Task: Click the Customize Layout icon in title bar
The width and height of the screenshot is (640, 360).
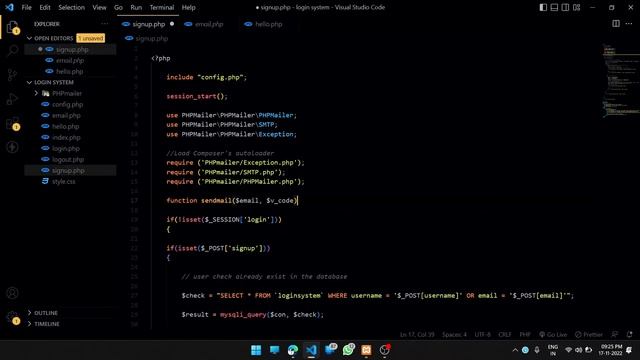Action: click(x=576, y=7)
